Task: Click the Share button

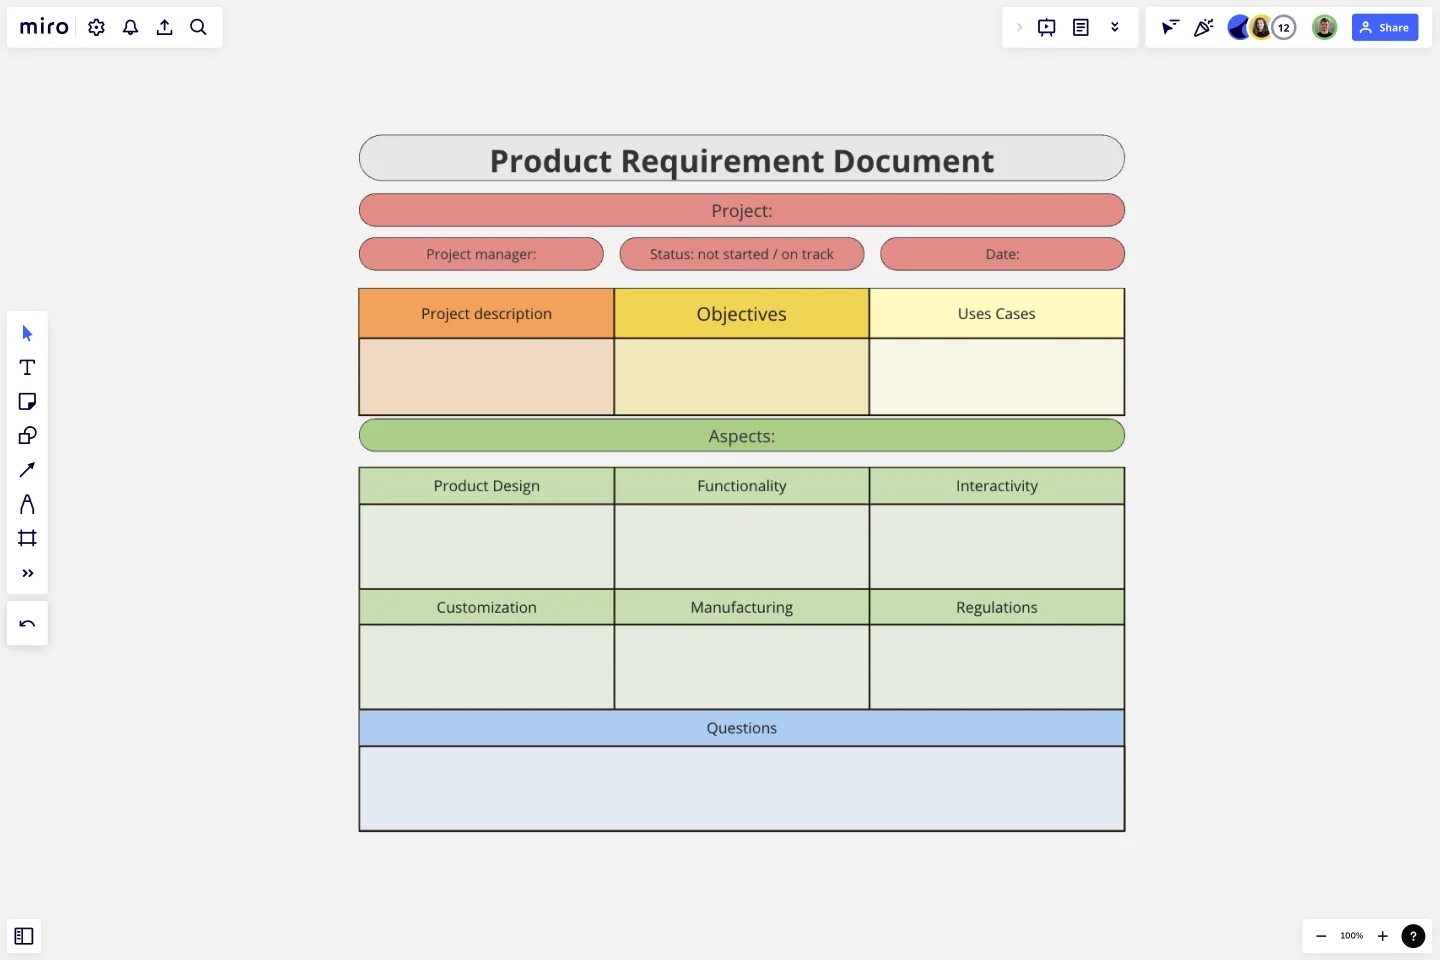Action: pos(1385,27)
